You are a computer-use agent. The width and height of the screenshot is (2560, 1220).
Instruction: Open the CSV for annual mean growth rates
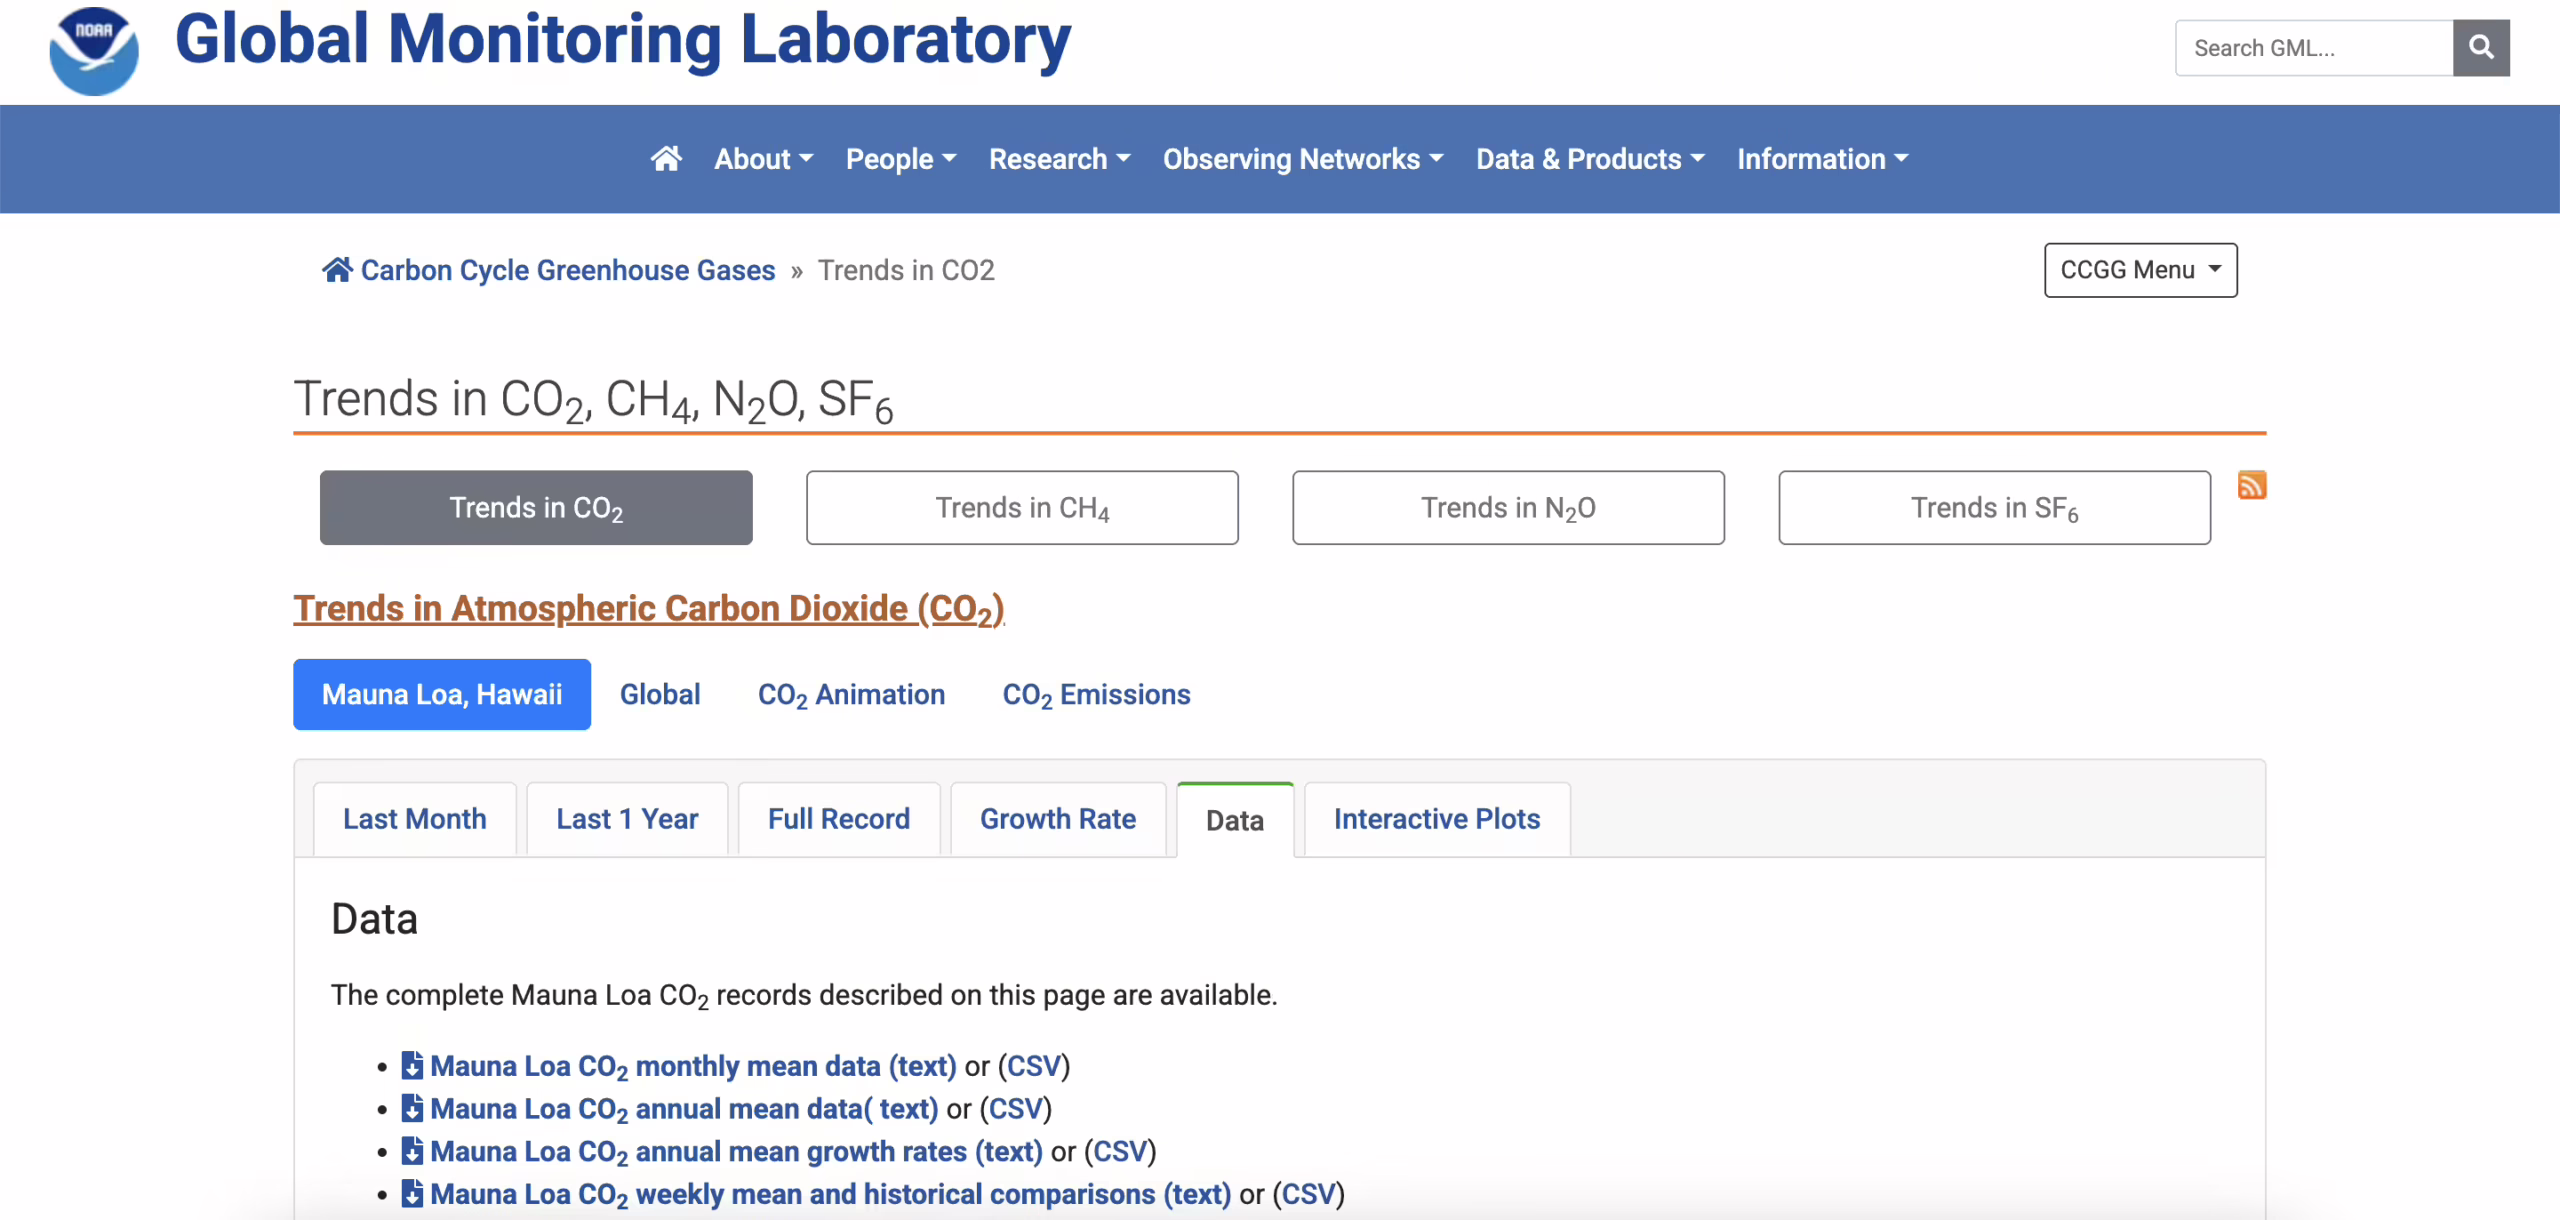[x=1119, y=1150]
